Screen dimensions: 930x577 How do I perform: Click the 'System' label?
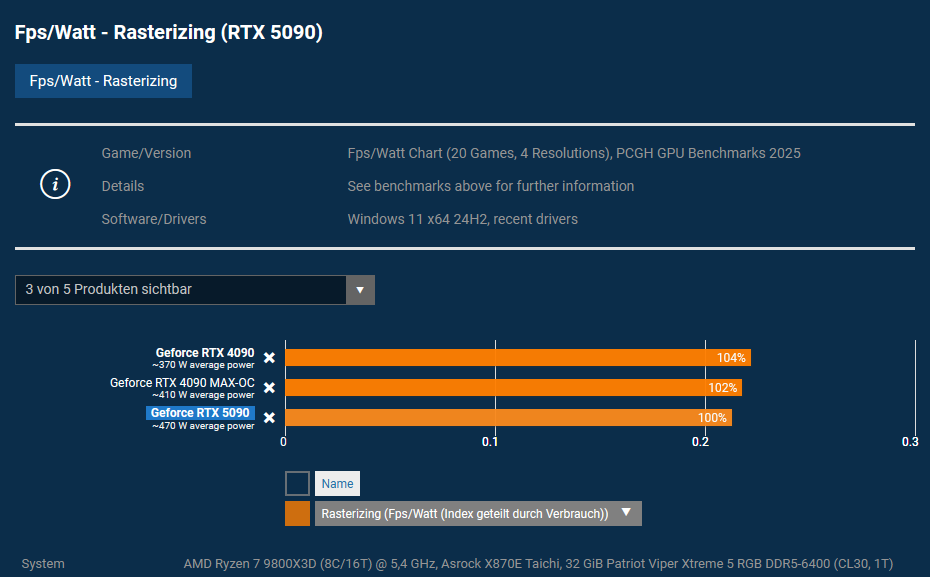[x=43, y=563]
